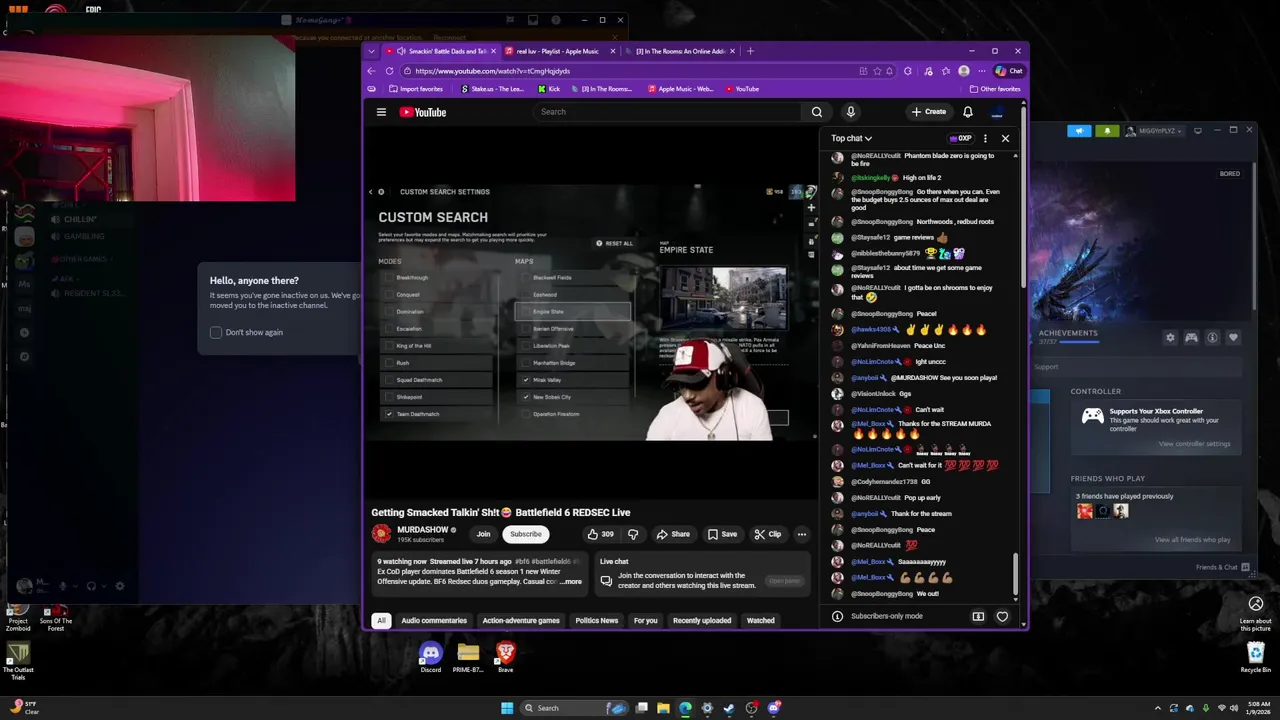
Task: Focus the YouTube search field
Action: tap(669, 112)
